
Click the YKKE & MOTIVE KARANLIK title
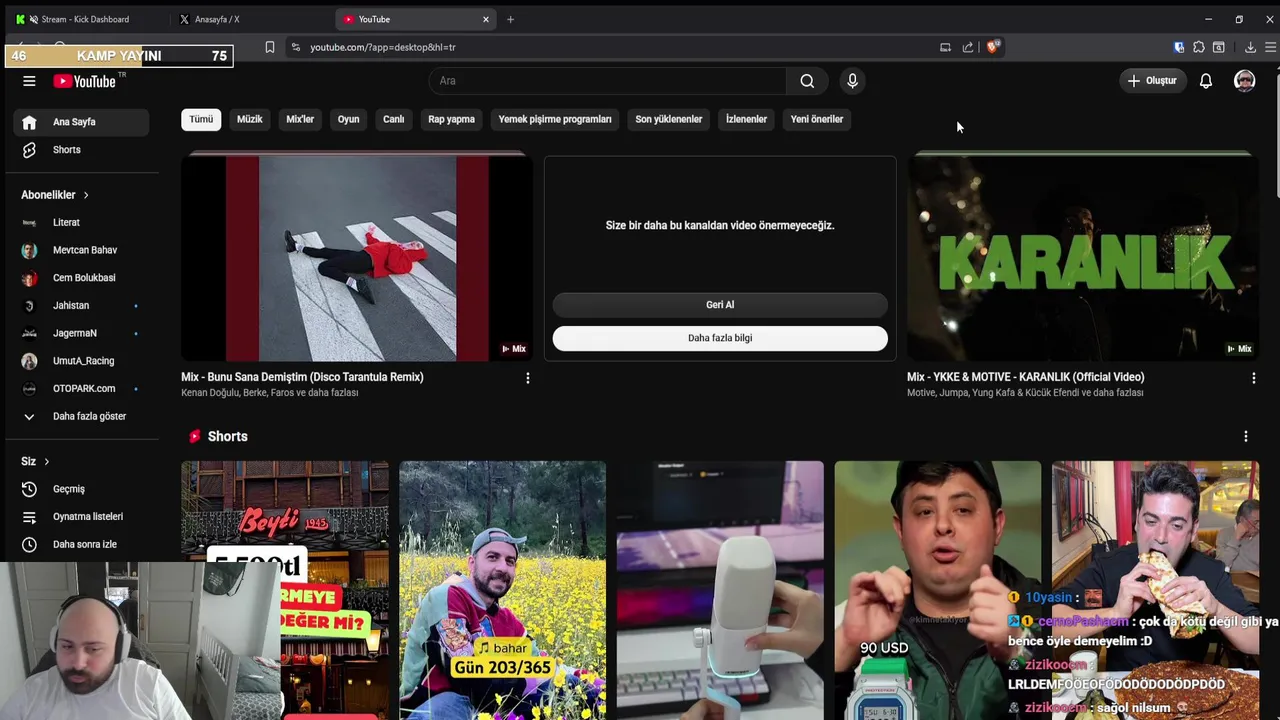(x=1025, y=377)
